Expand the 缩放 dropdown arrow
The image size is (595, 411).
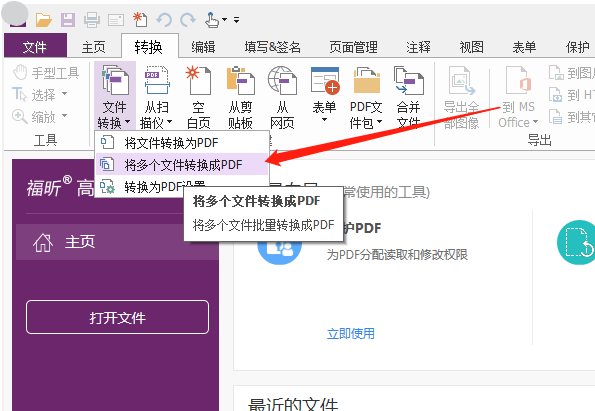click(64, 115)
